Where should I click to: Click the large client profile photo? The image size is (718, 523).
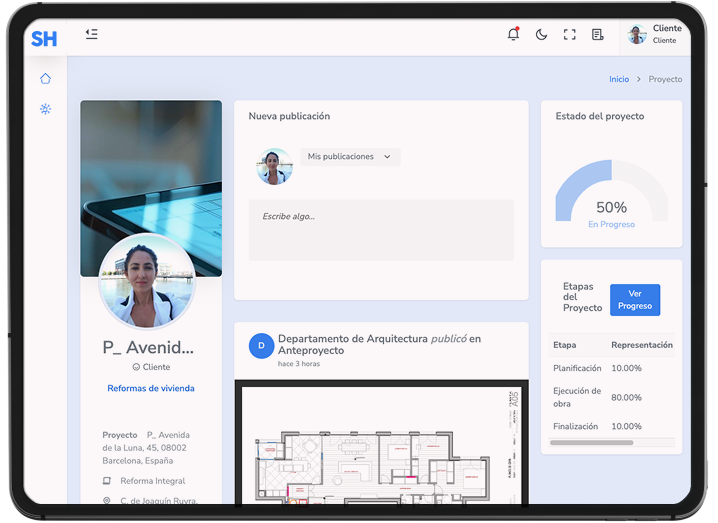[147, 282]
